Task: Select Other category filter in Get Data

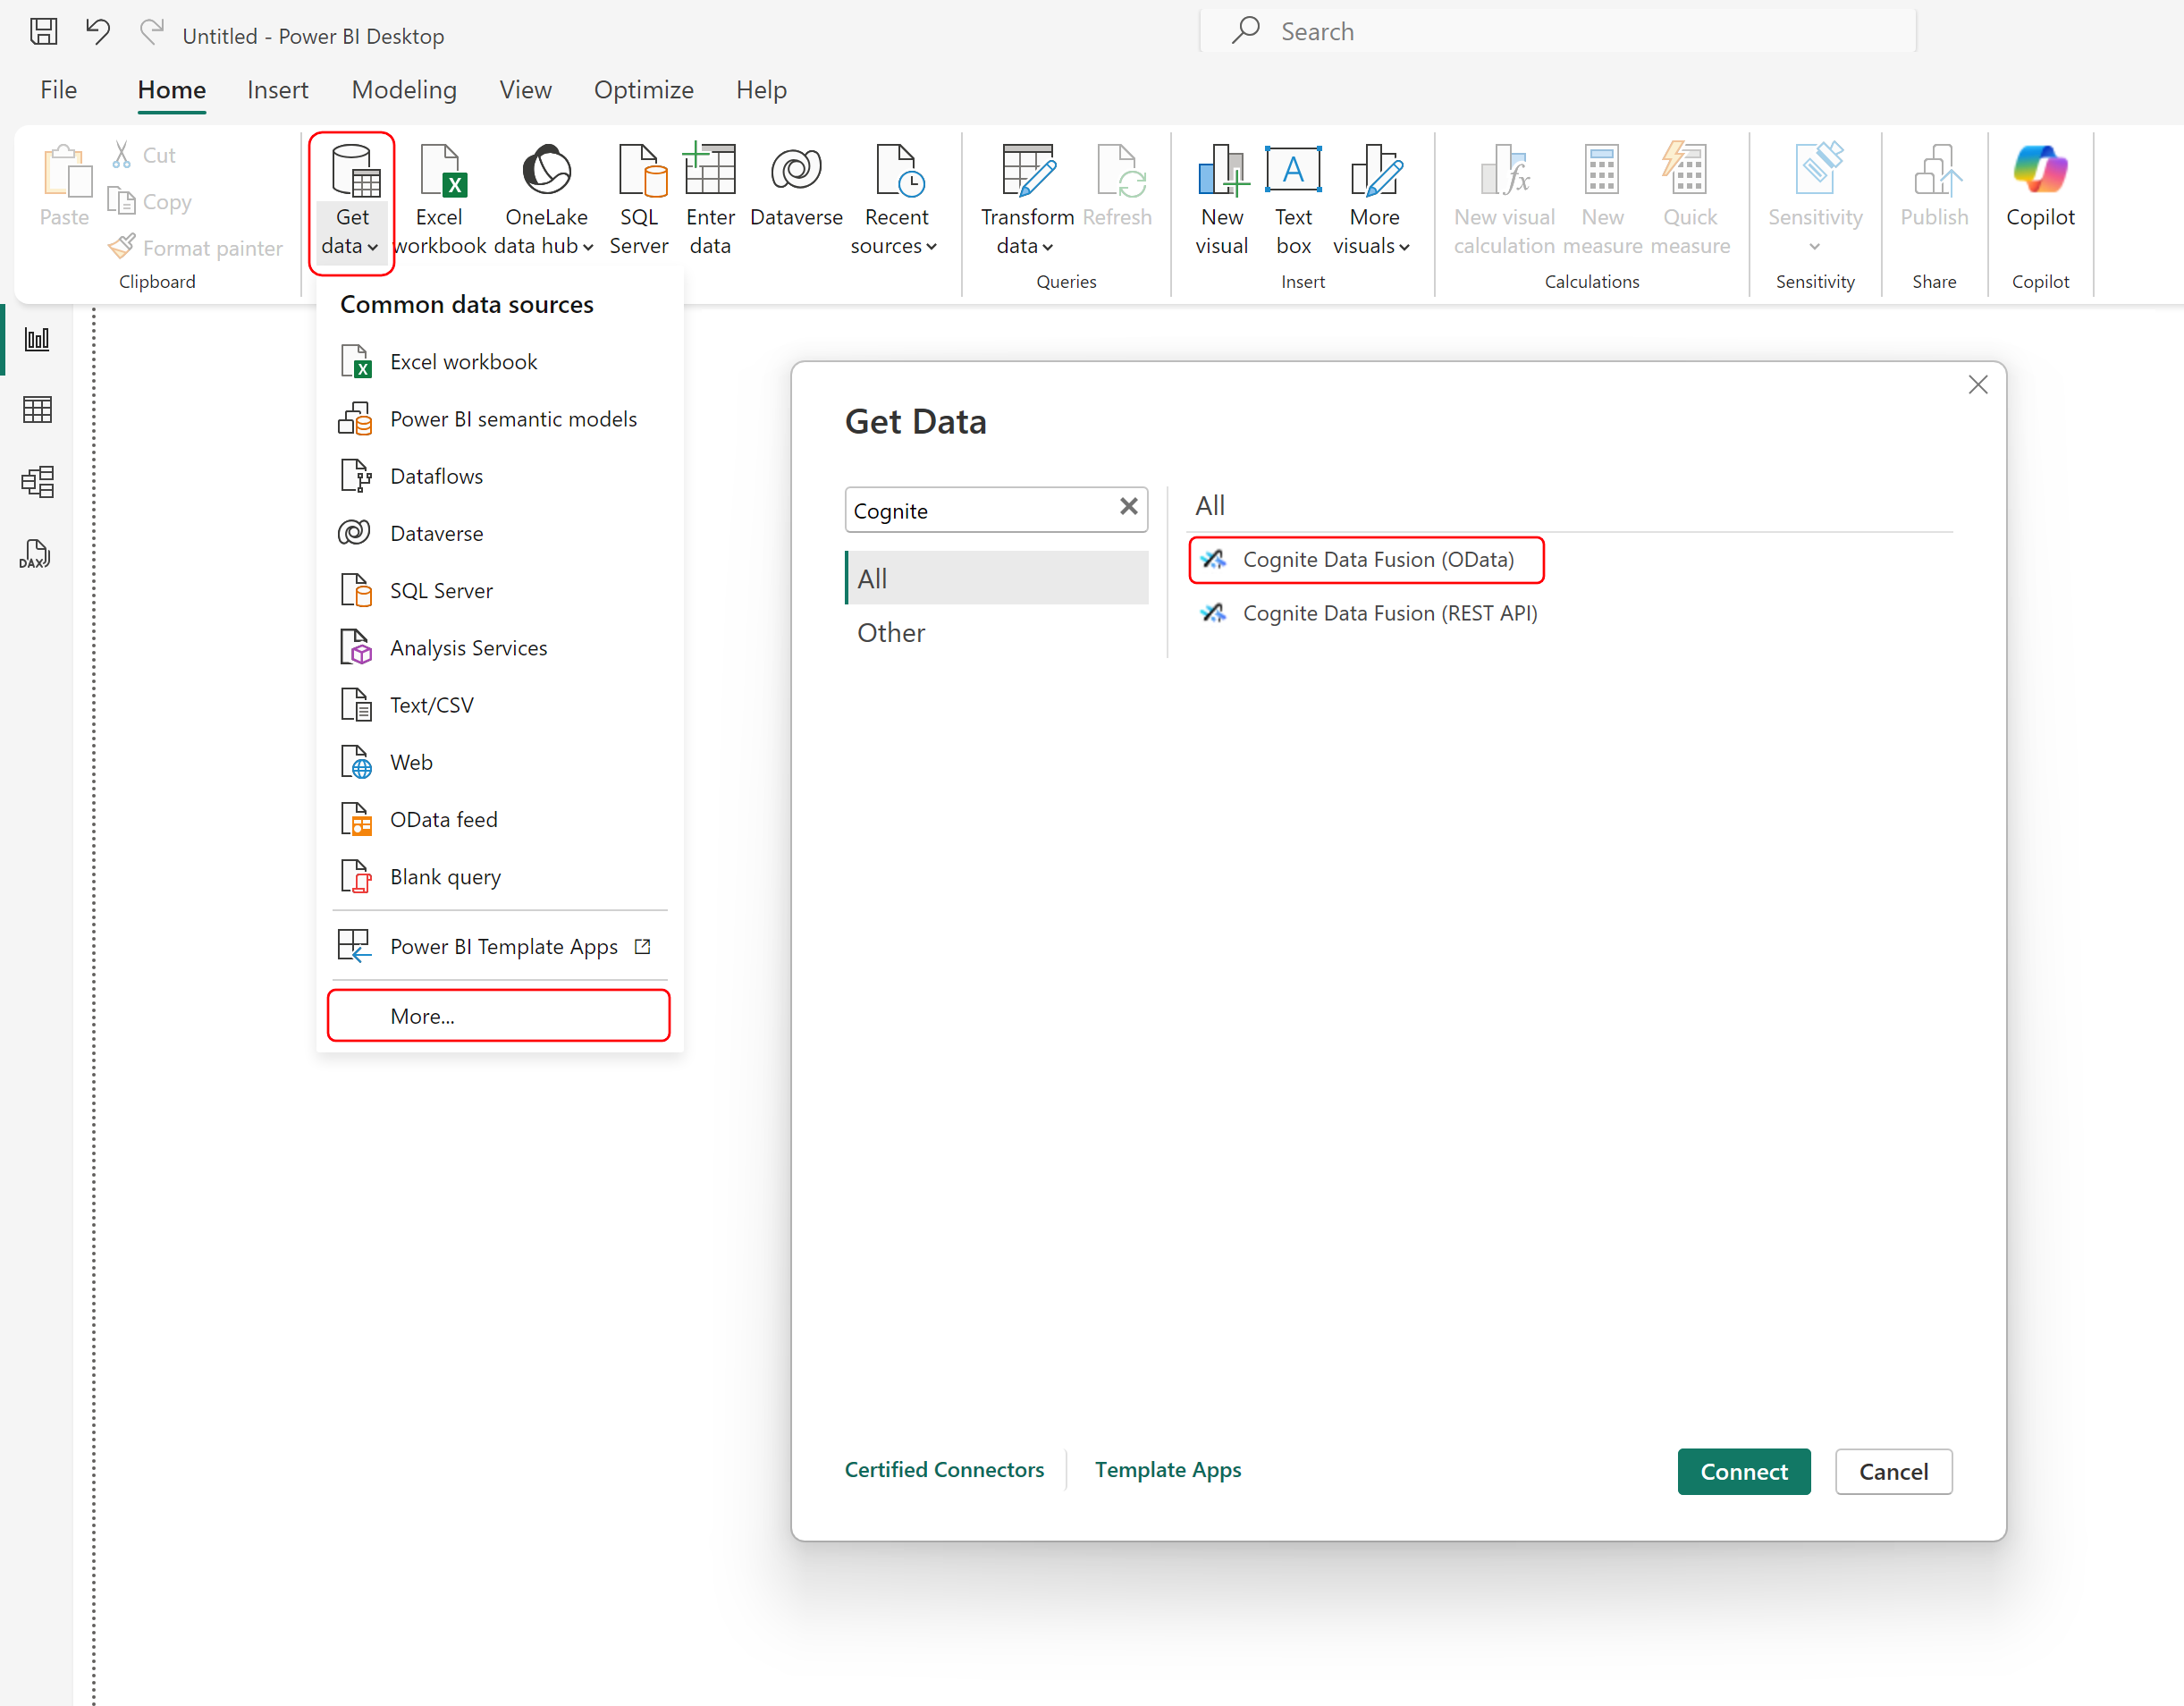Action: point(891,631)
